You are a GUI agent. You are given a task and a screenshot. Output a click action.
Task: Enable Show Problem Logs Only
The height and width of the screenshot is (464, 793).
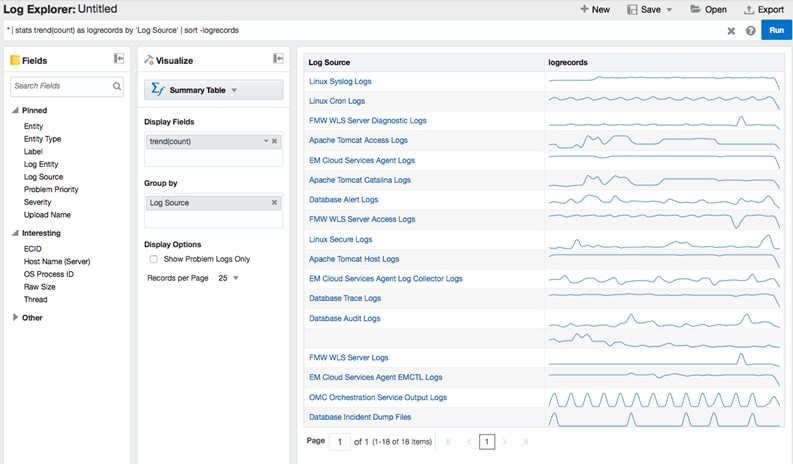pos(153,259)
